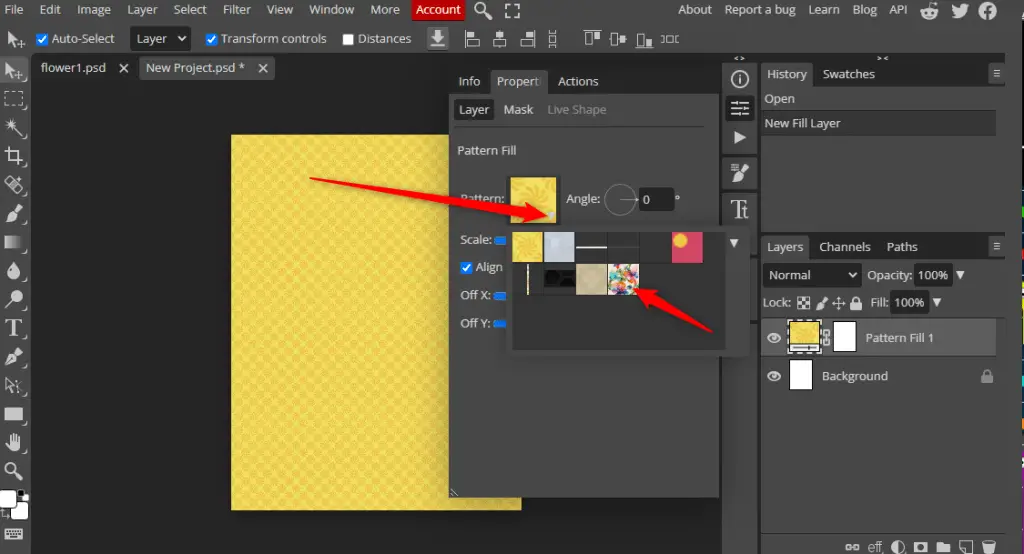Open the Brush settings side icon
Image resolution: width=1024 pixels, height=554 pixels.
coord(739,173)
